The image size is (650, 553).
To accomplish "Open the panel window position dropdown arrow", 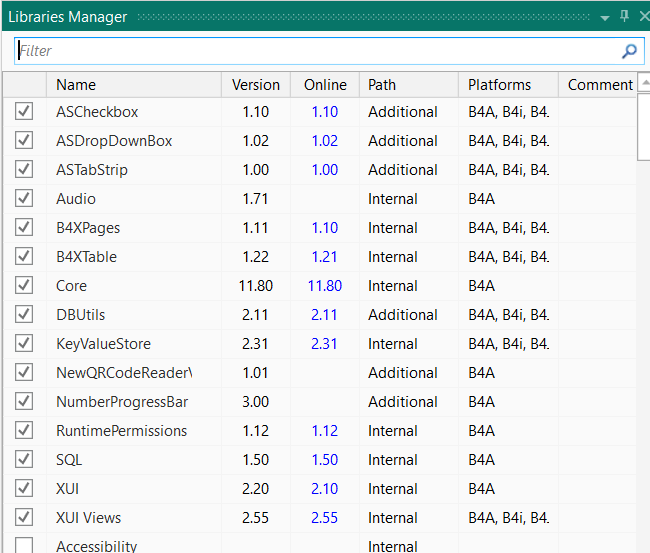I will 605,17.
